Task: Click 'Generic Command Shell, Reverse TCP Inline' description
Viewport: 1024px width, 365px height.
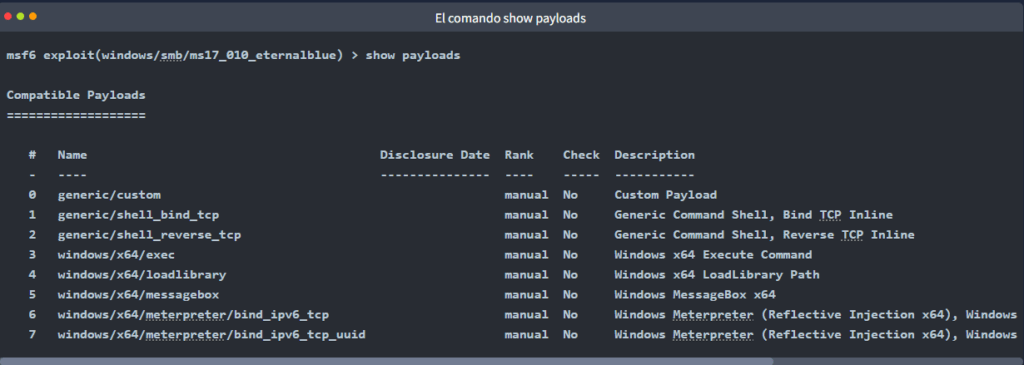Action: [x=765, y=235]
